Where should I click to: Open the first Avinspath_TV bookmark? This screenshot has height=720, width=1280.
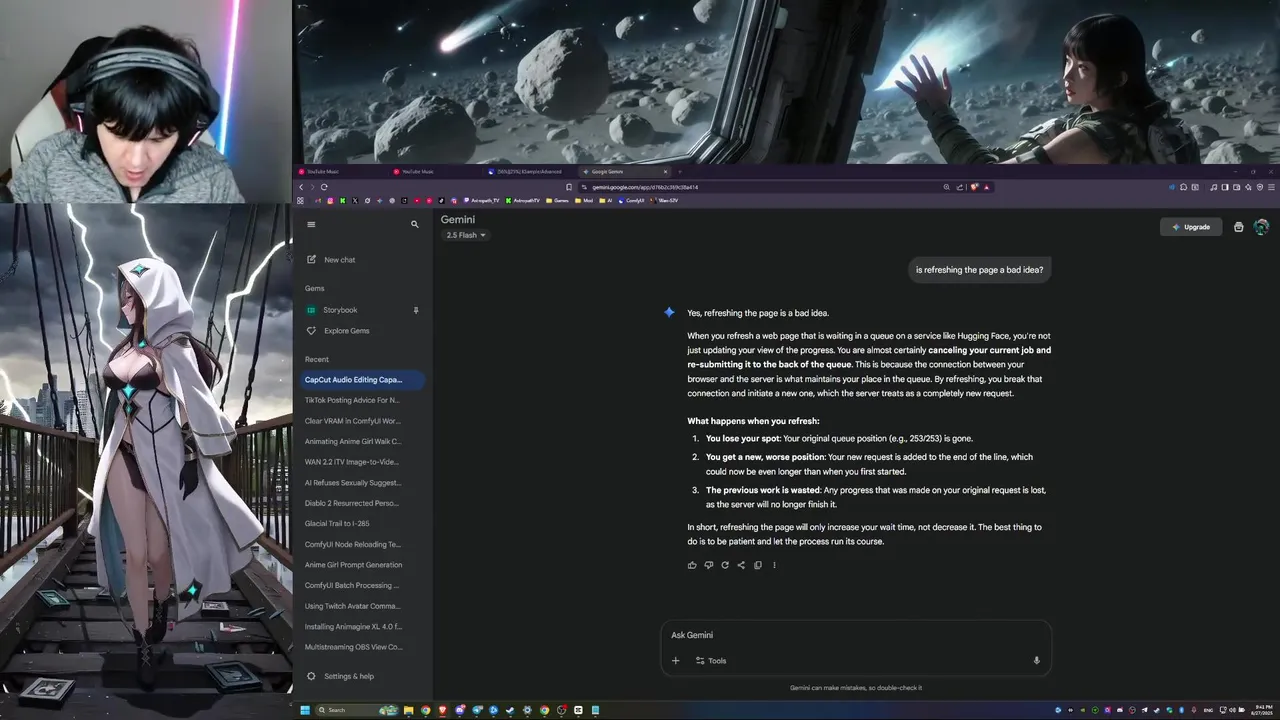point(482,201)
